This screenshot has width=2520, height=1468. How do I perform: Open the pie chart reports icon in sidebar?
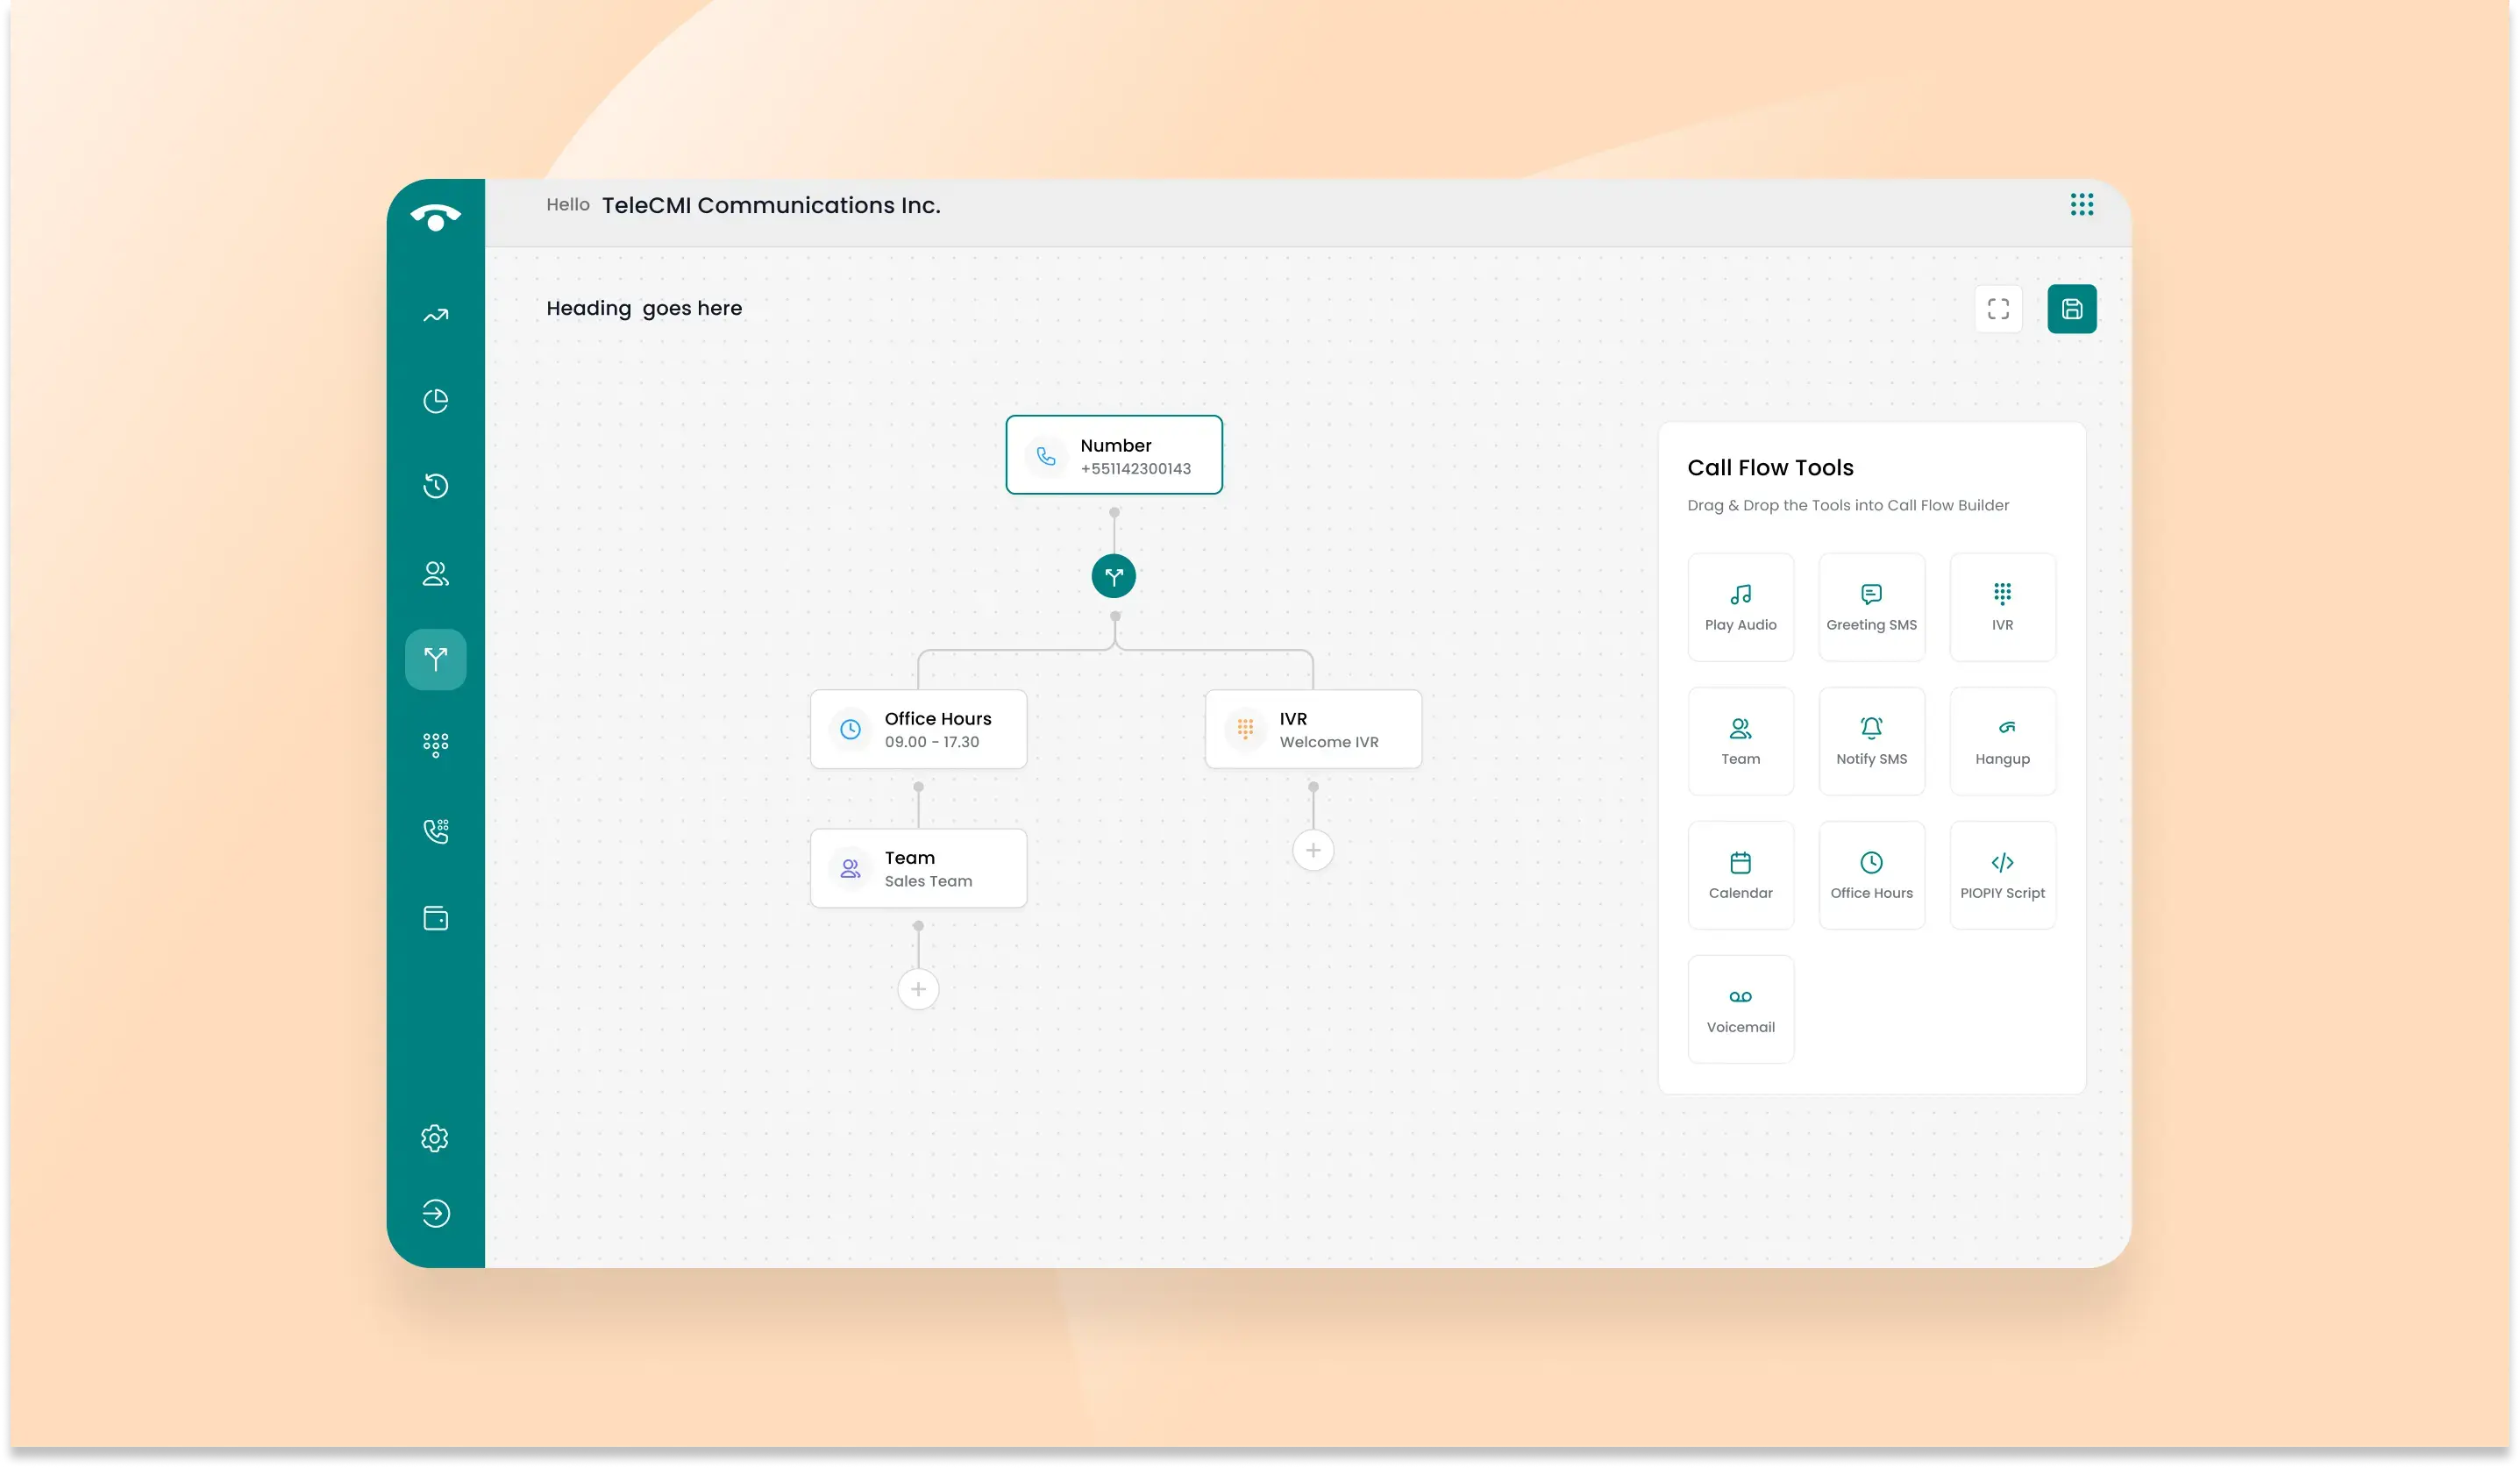435,401
